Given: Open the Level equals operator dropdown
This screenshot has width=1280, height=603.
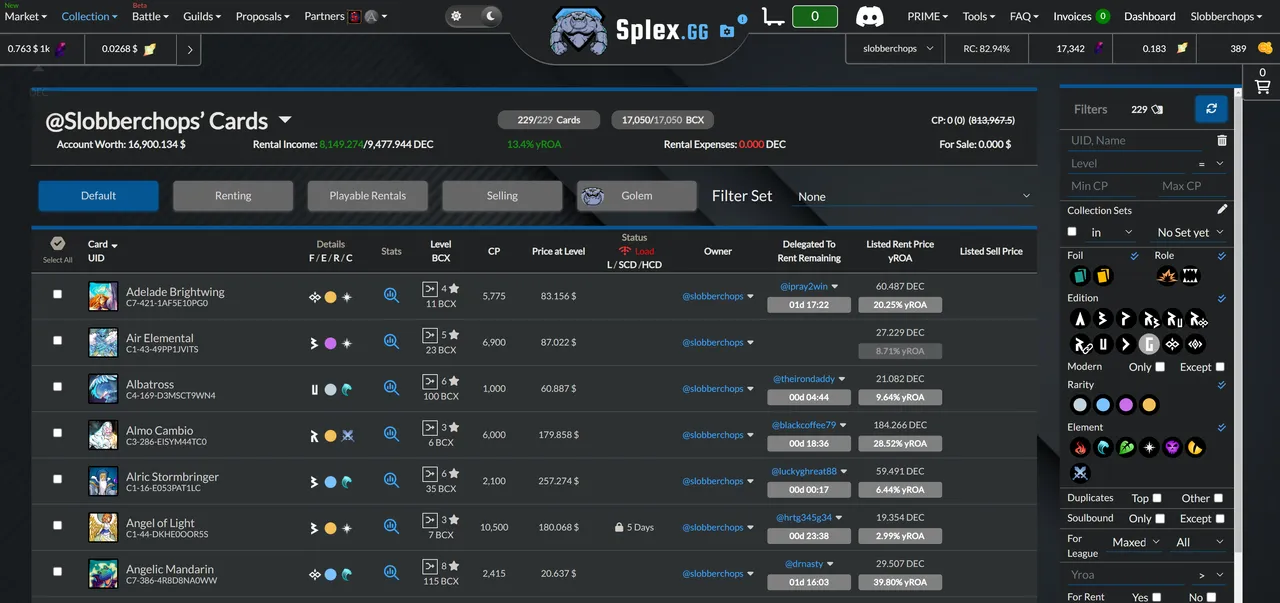Looking at the screenshot, I should coord(1211,163).
